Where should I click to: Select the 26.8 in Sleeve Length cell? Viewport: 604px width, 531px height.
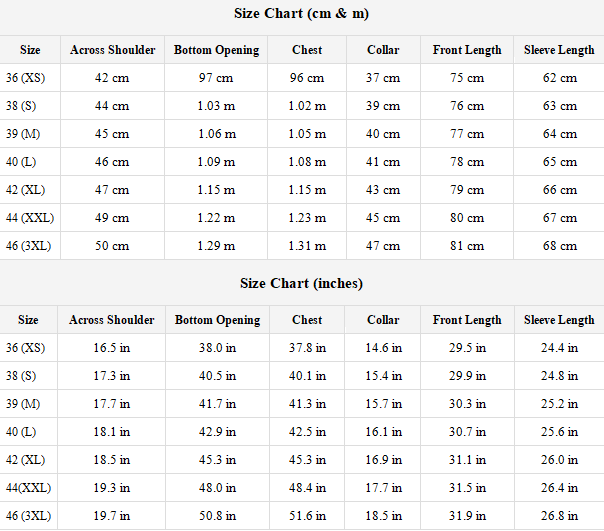(559, 516)
